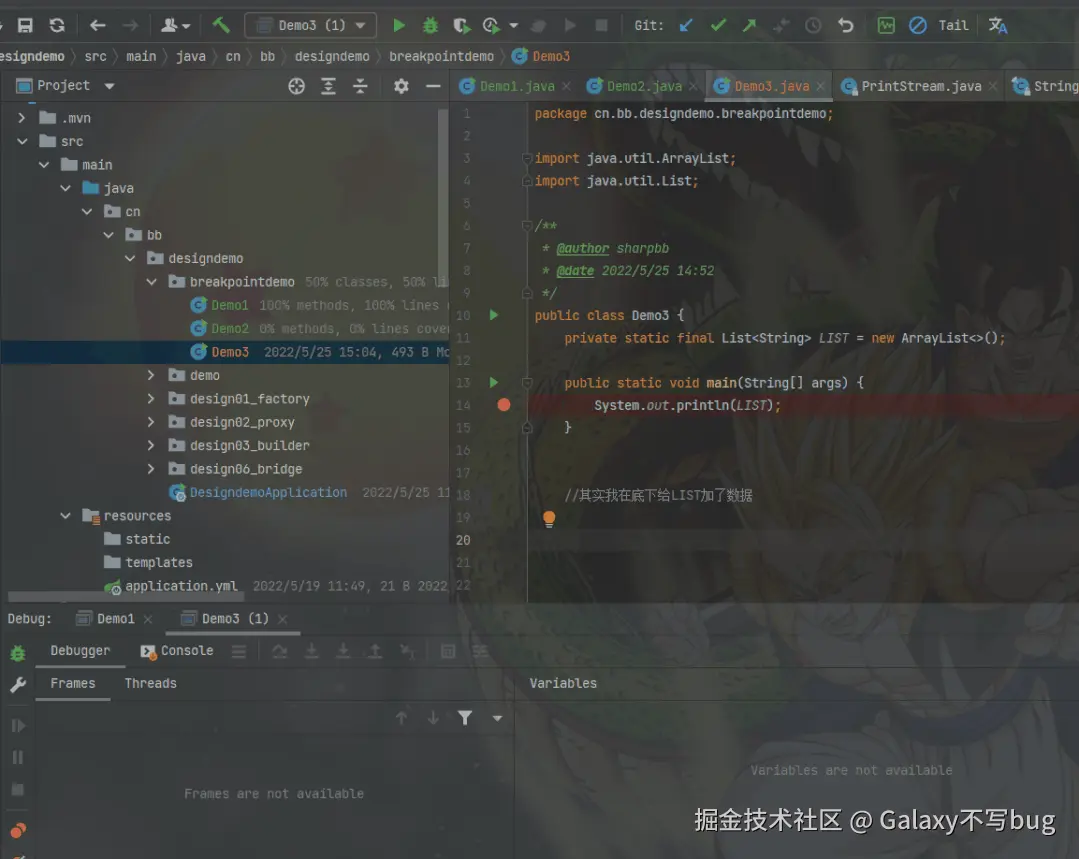Image resolution: width=1079 pixels, height=859 pixels.
Task: Click the Step Over debugger icon
Action: [x=279, y=651]
